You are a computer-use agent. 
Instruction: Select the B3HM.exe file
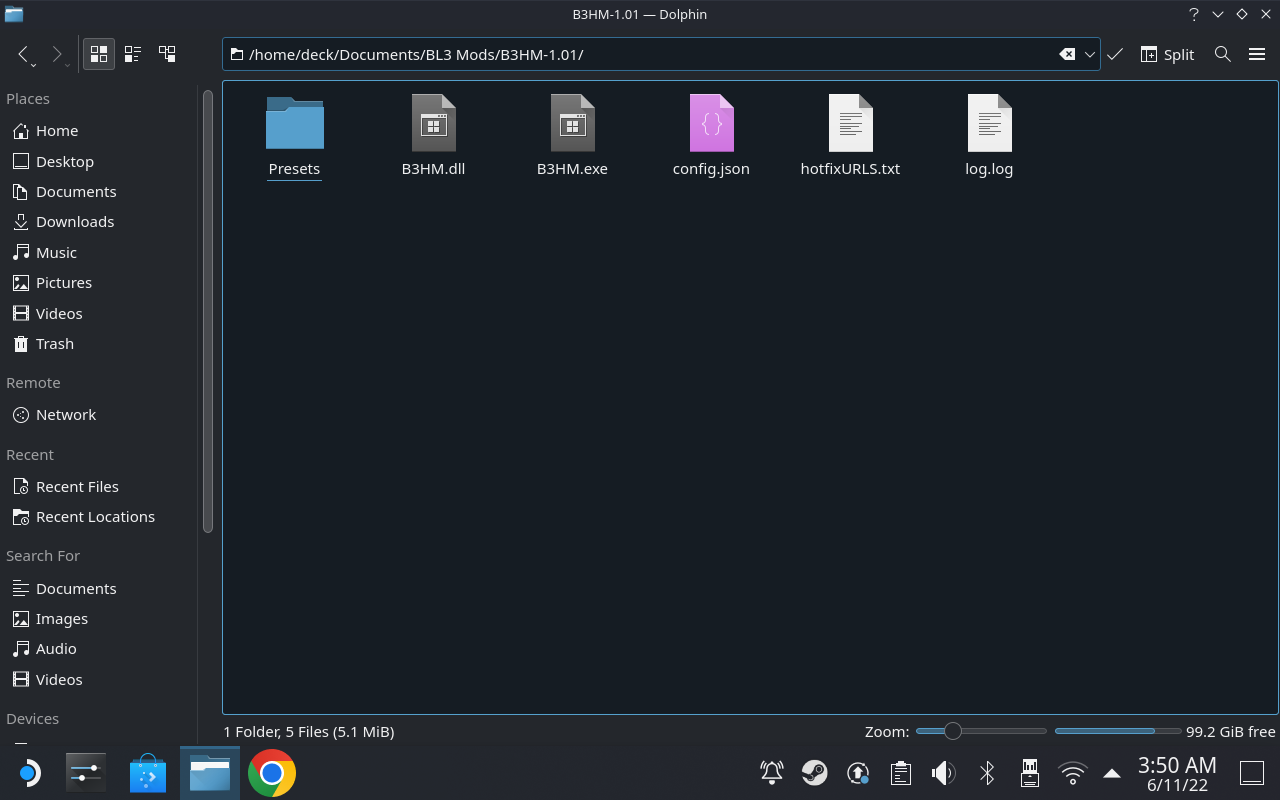(572, 137)
